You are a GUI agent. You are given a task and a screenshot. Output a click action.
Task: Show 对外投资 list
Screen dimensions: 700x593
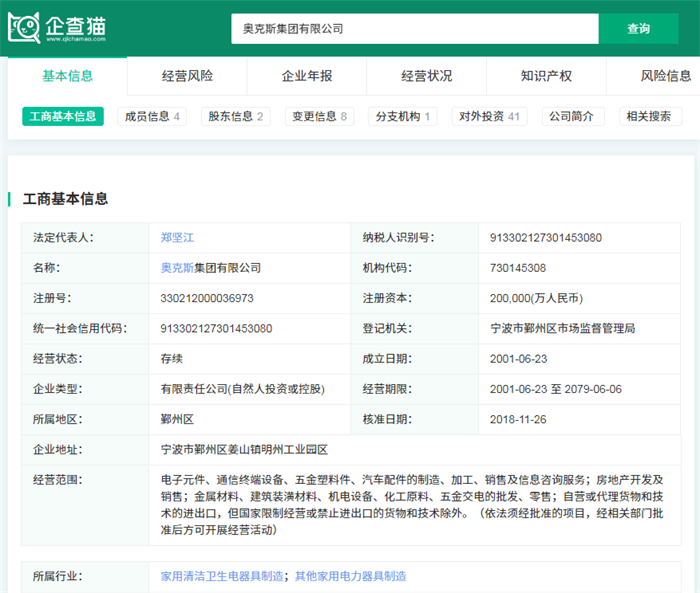(489, 116)
